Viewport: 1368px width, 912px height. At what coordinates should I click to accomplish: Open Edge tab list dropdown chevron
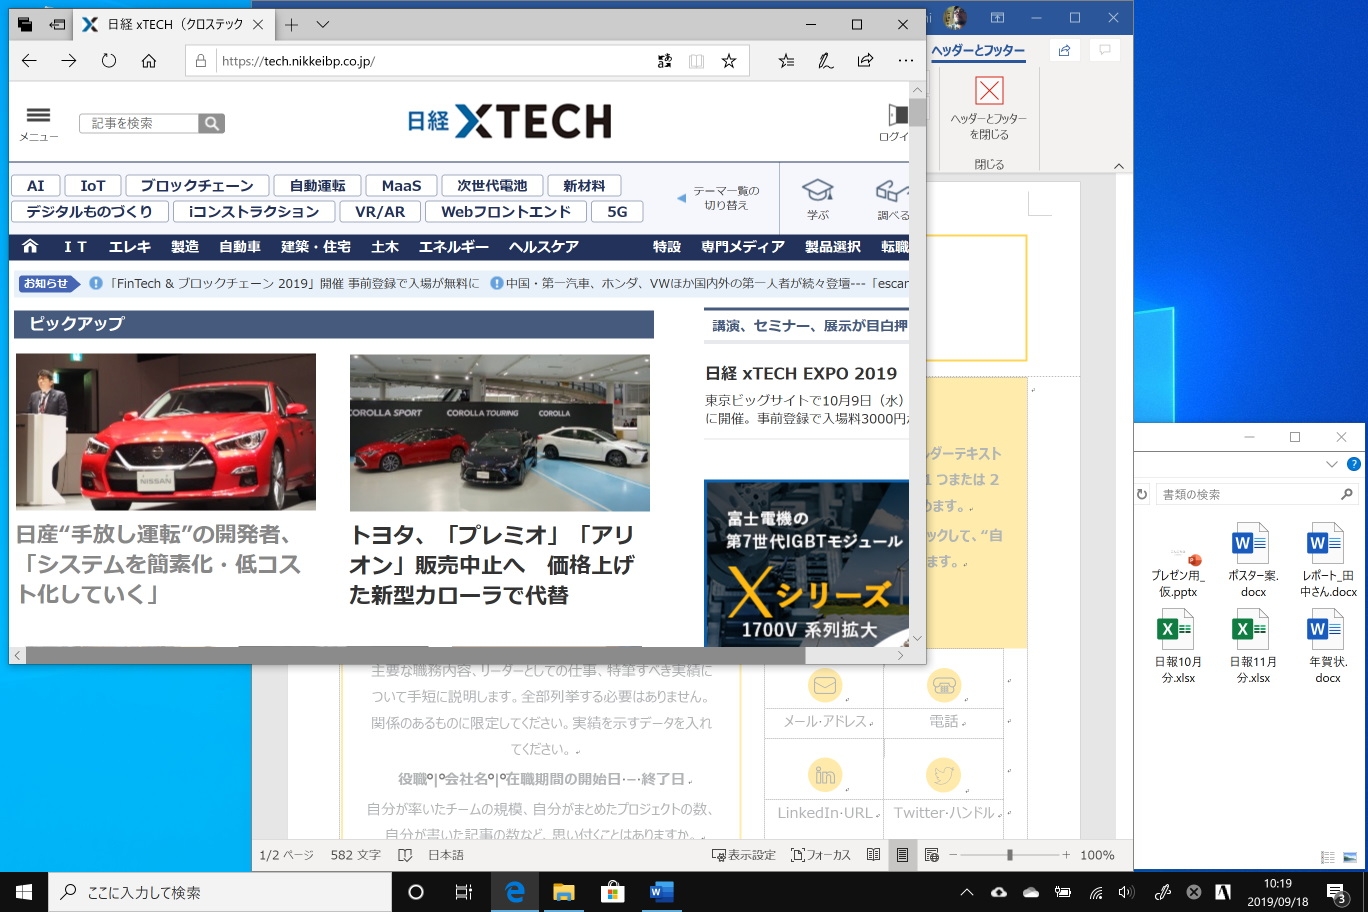coord(322,24)
